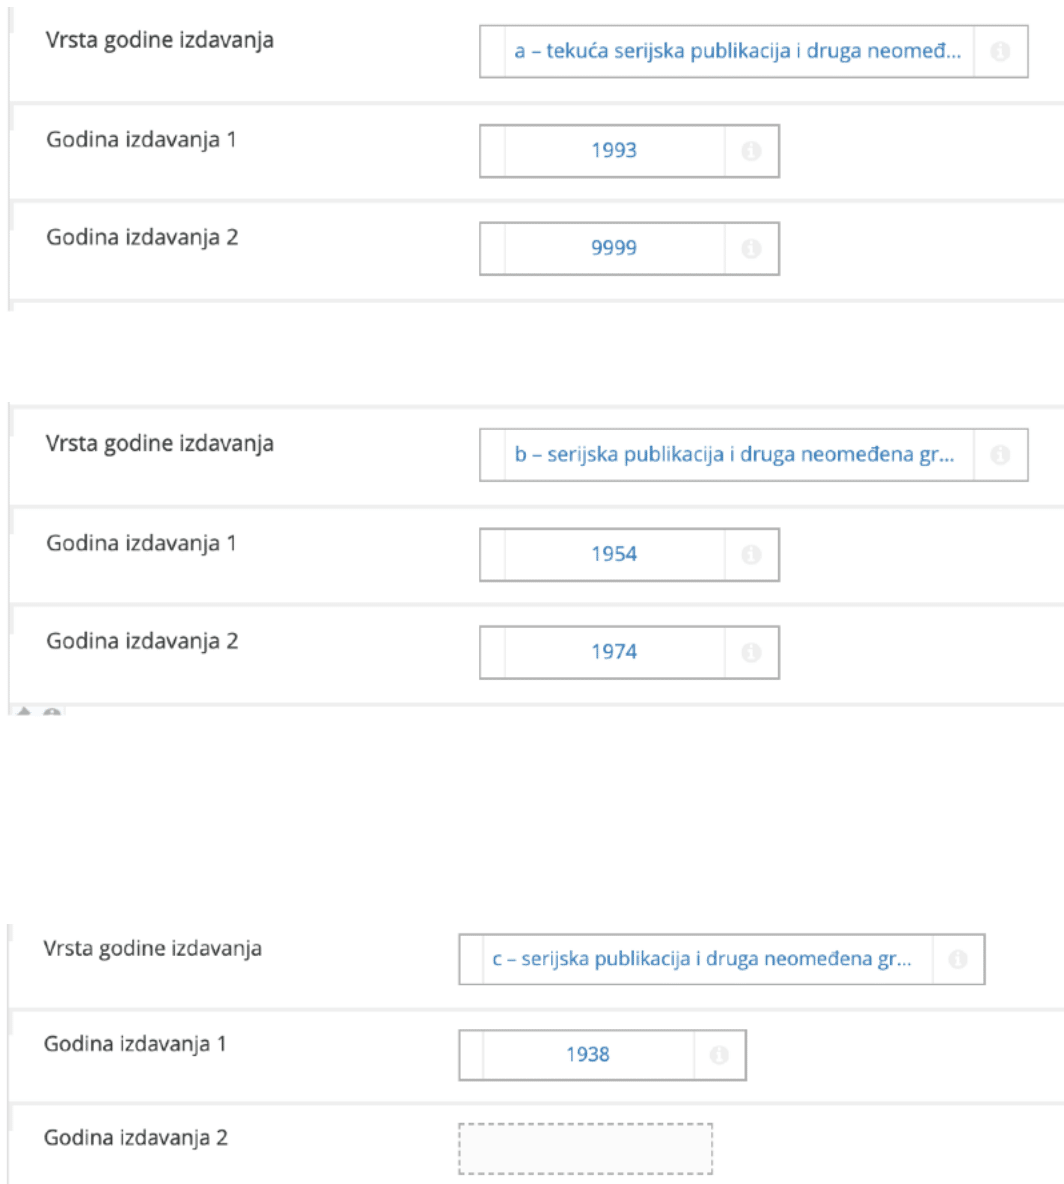Click info icon next to 1993 field
This screenshot has width=1064, height=1184.
click(751, 151)
